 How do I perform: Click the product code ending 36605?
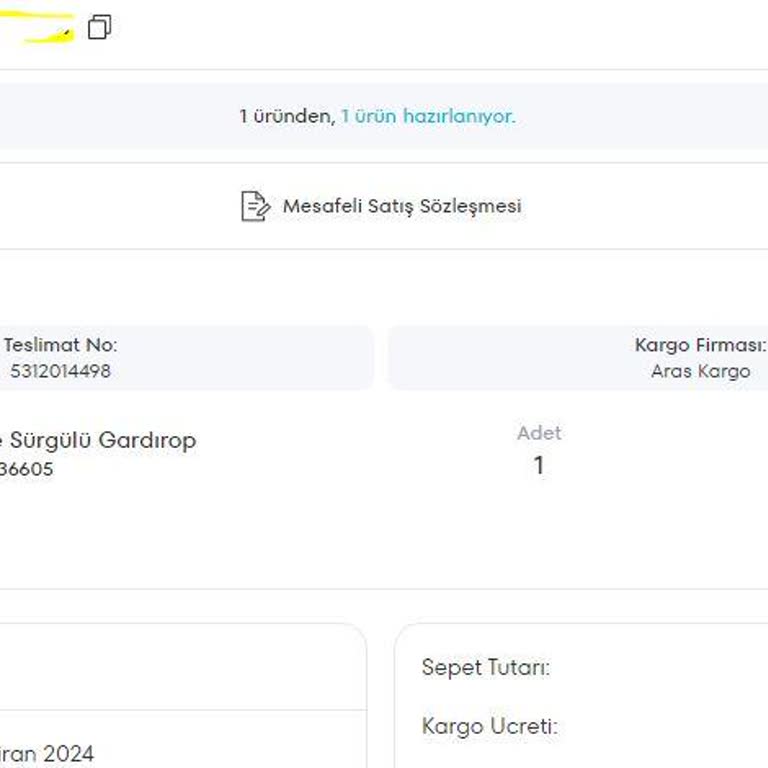point(26,469)
